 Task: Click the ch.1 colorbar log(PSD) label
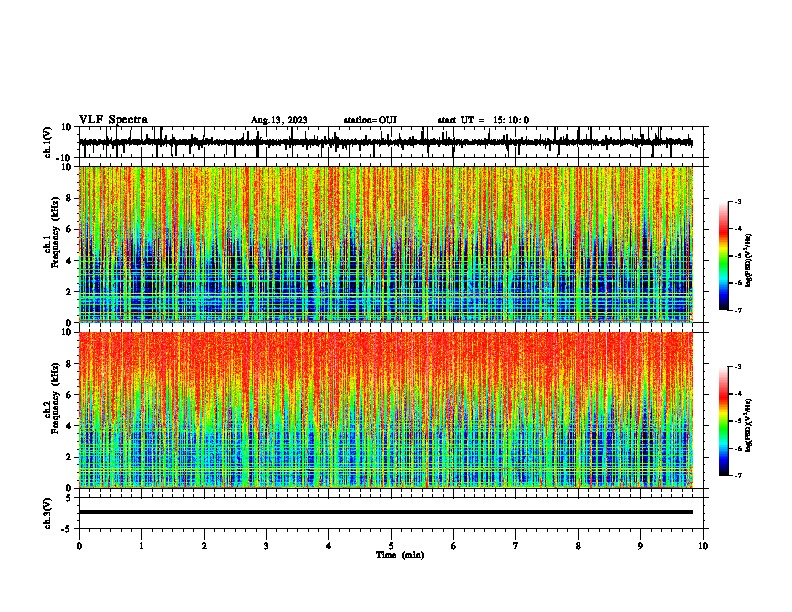(748, 260)
